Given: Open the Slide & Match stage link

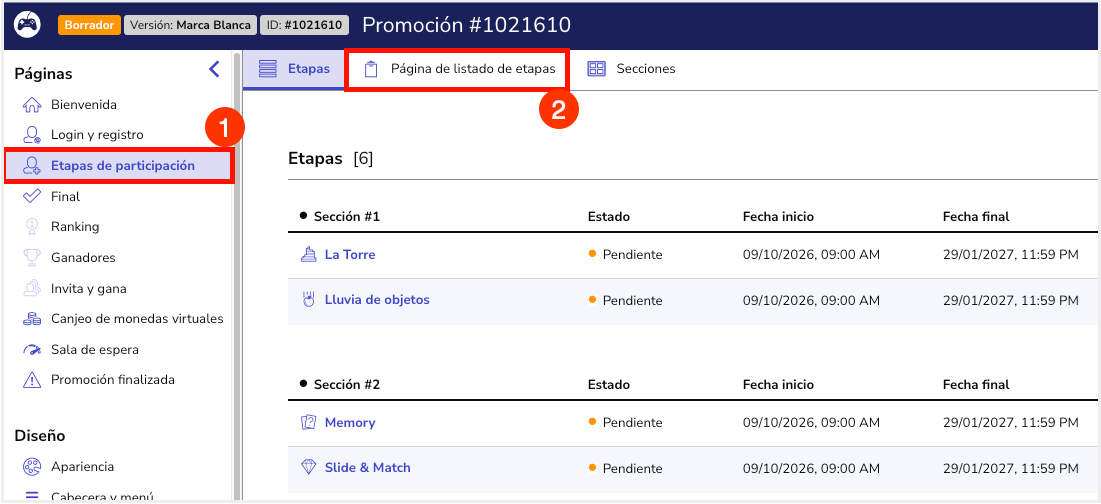Looking at the screenshot, I should click(367, 467).
